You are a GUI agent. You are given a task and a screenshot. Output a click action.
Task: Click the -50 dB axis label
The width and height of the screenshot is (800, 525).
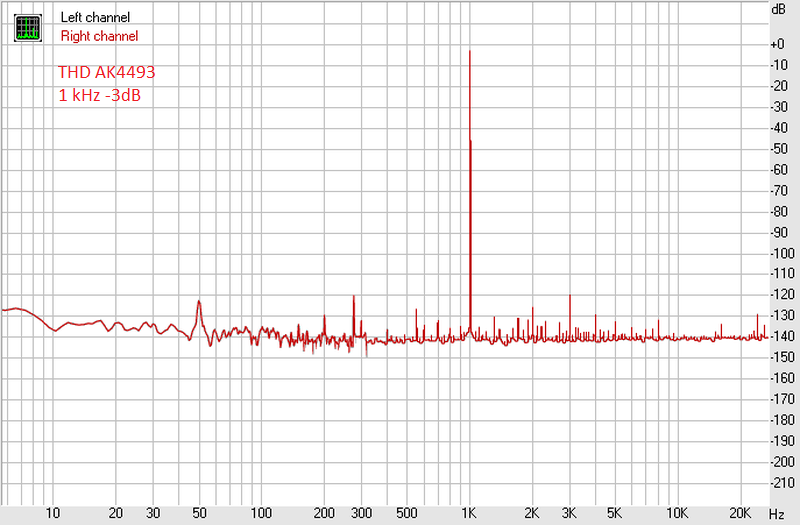779,149
